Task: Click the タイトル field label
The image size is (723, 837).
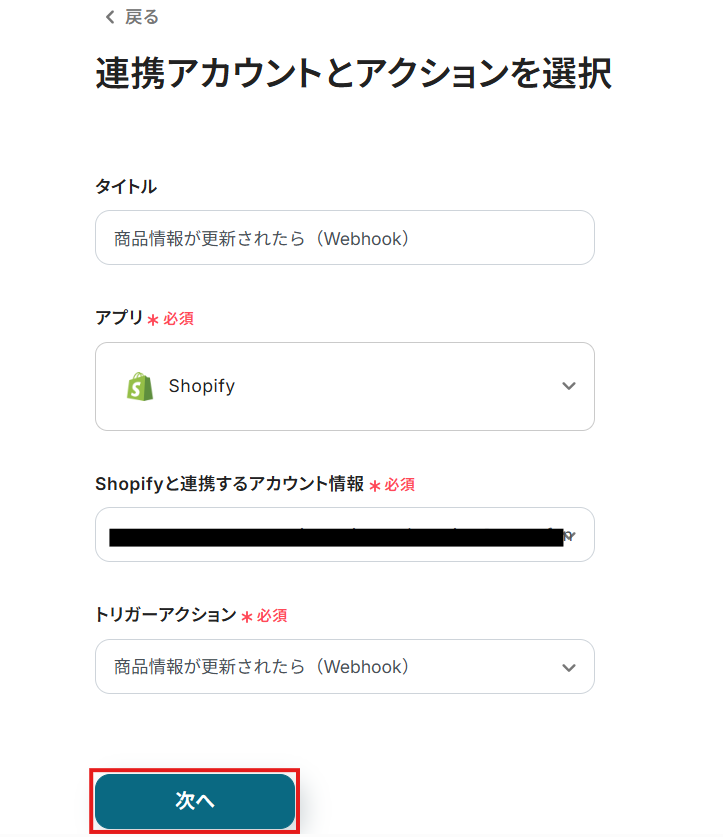Action: (x=126, y=187)
